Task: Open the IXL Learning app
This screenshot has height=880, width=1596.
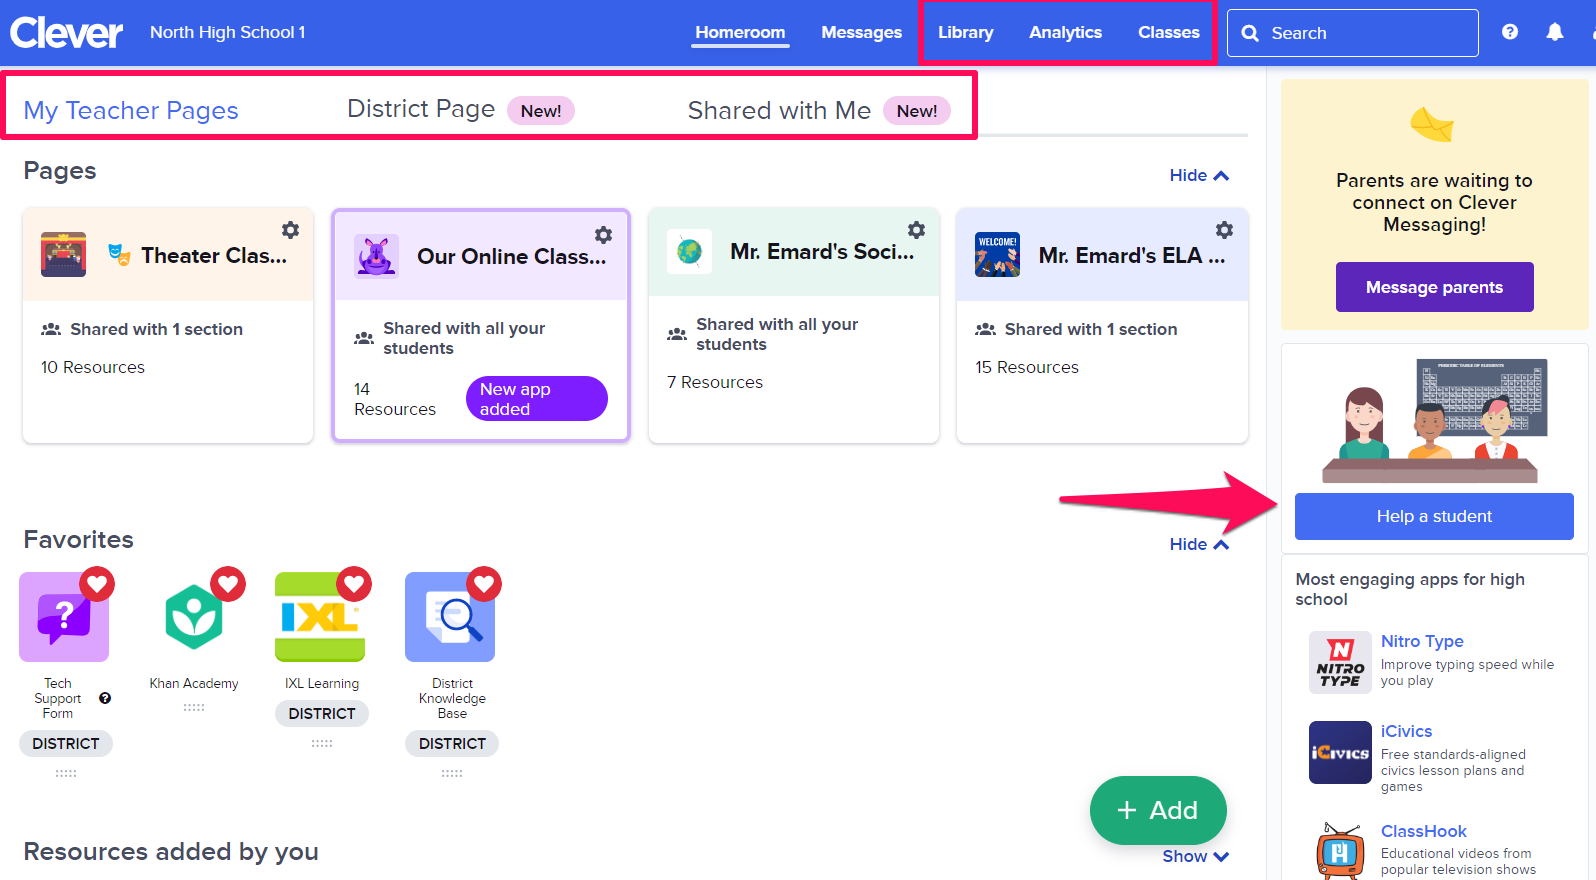Action: [x=320, y=617]
